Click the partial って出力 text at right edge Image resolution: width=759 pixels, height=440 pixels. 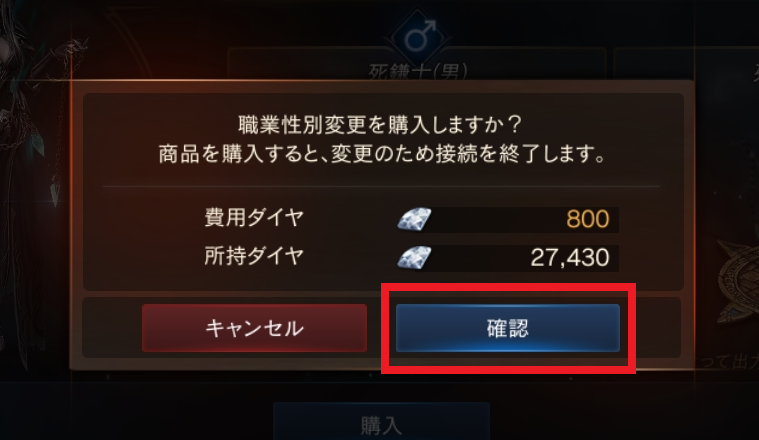pyautogui.click(x=726, y=363)
